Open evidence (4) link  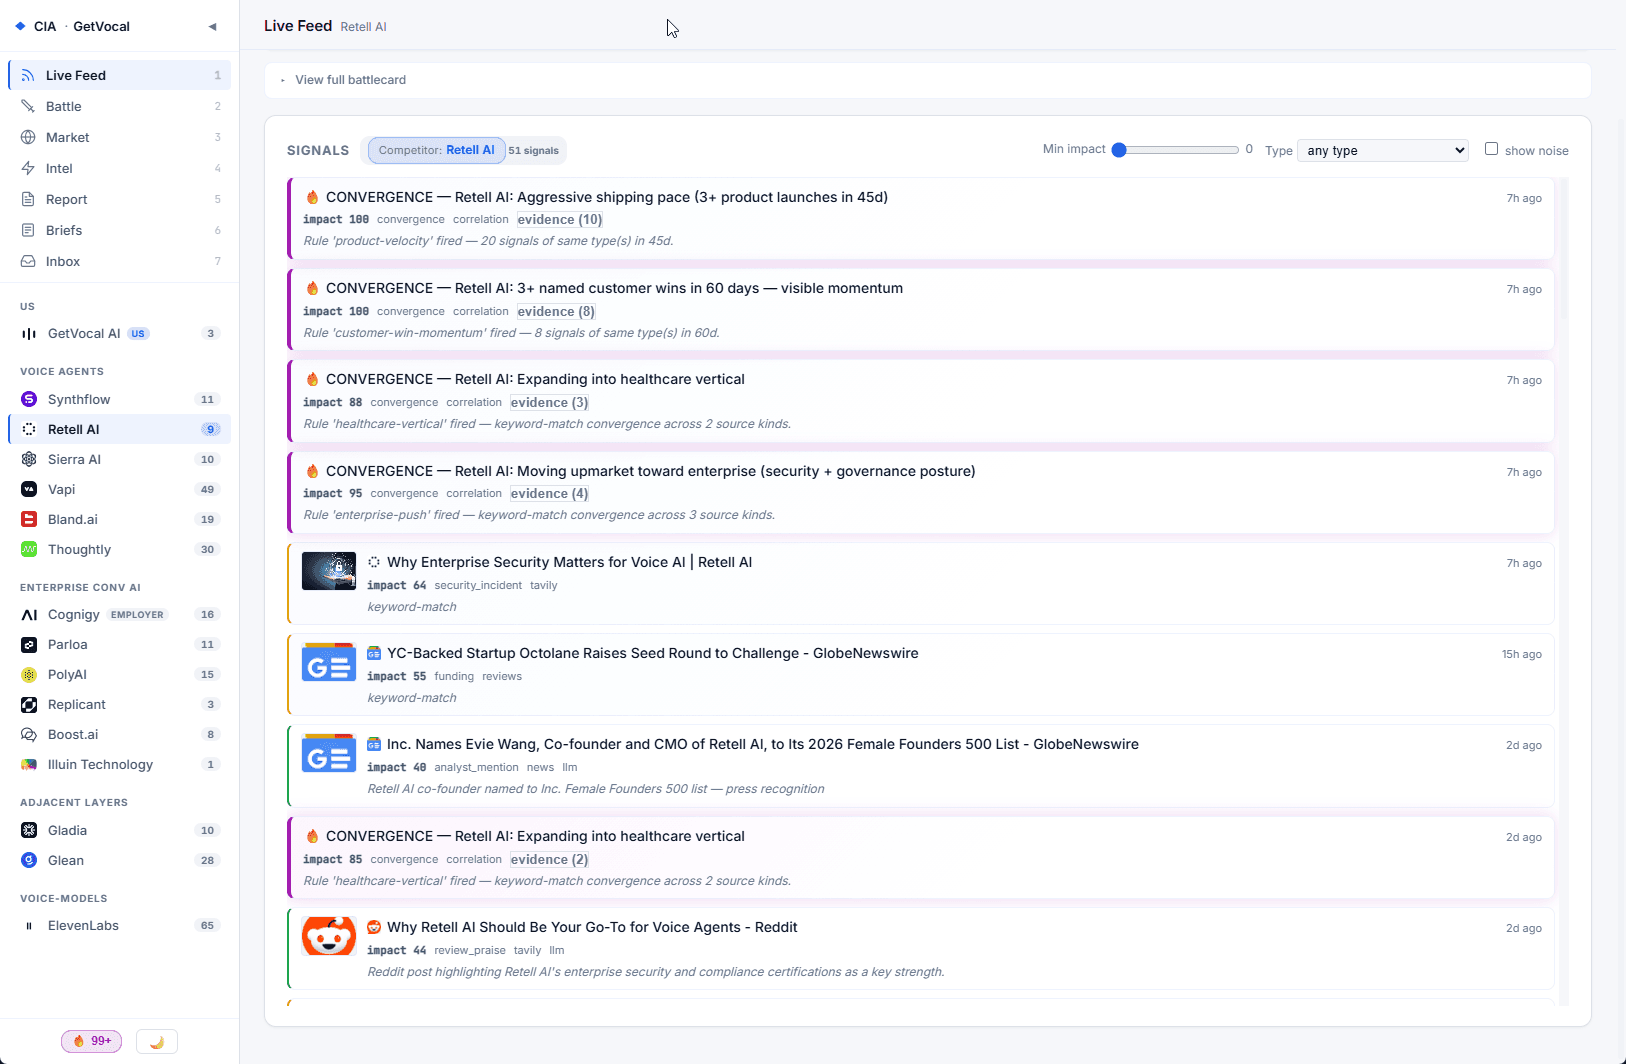click(x=549, y=493)
